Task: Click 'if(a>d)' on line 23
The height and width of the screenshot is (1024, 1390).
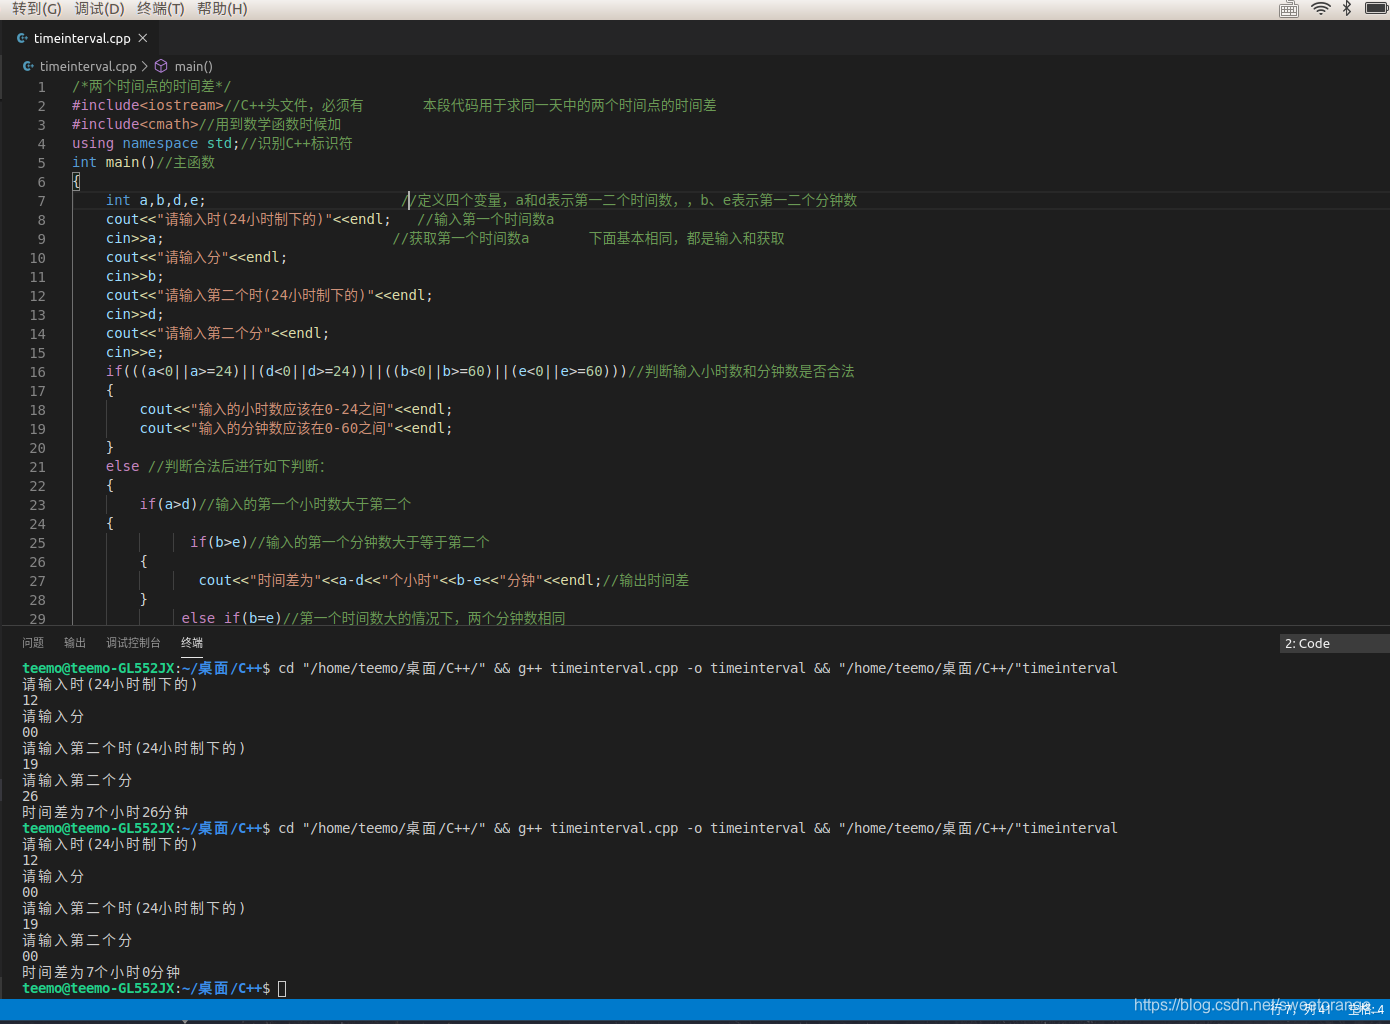Action: [x=169, y=504]
